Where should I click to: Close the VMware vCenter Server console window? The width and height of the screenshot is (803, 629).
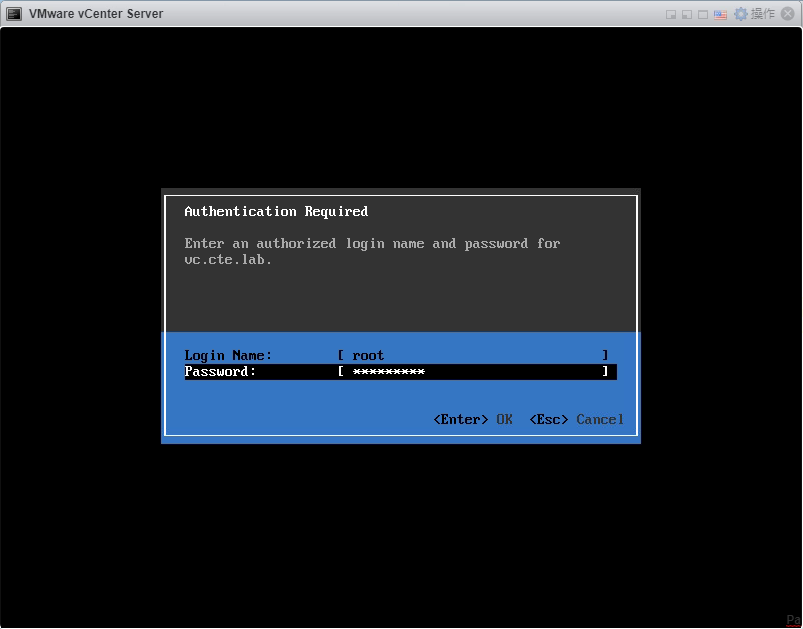pyautogui.click(x=788, y=14)
